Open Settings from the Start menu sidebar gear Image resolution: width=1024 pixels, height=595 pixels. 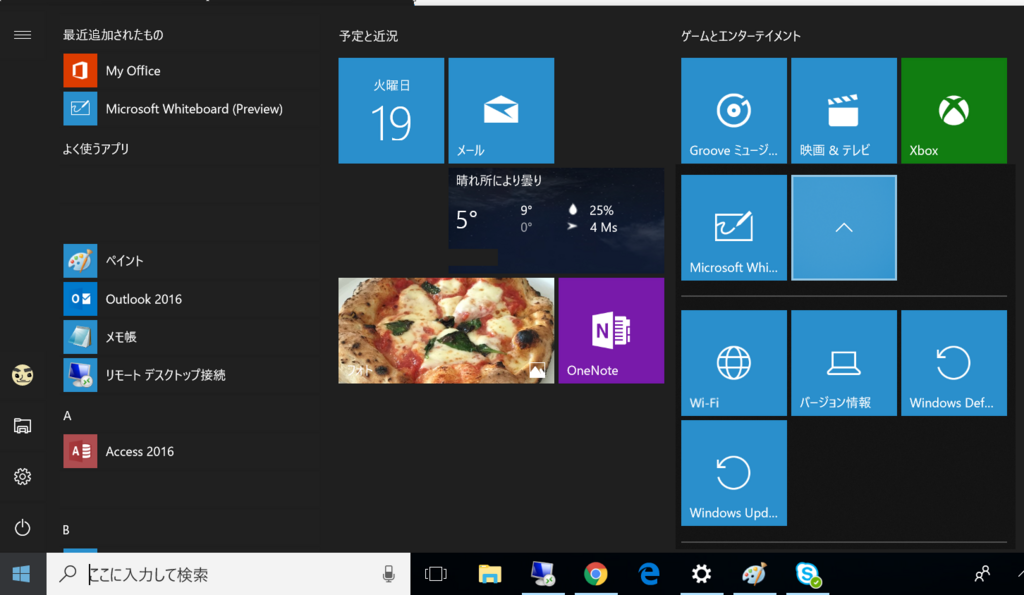click(22, 477)
